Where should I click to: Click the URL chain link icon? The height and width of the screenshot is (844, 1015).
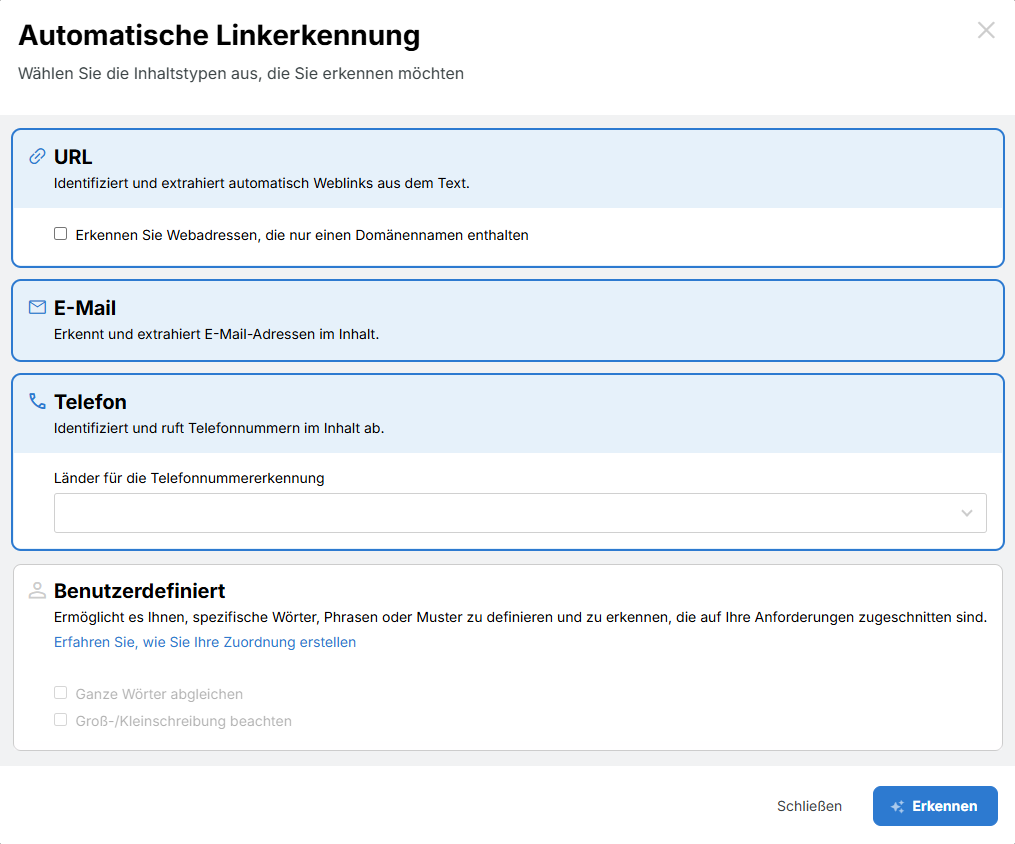pos(38,157)
